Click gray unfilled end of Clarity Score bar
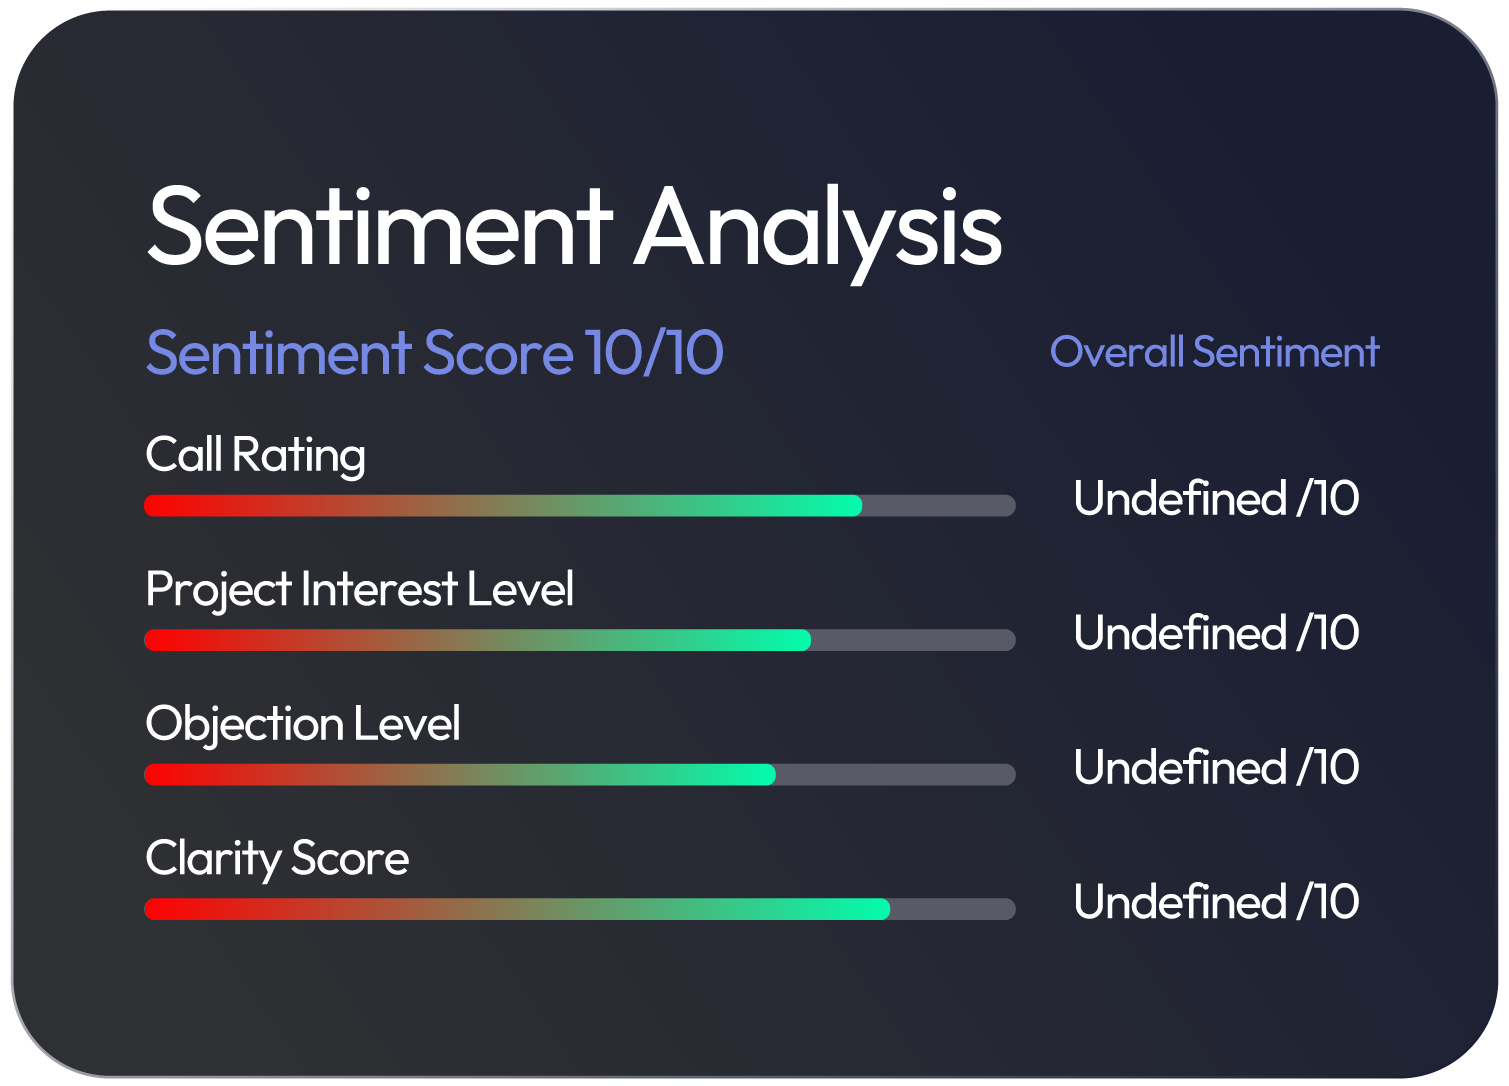1509x1086 pixels. tap(953, 909)
